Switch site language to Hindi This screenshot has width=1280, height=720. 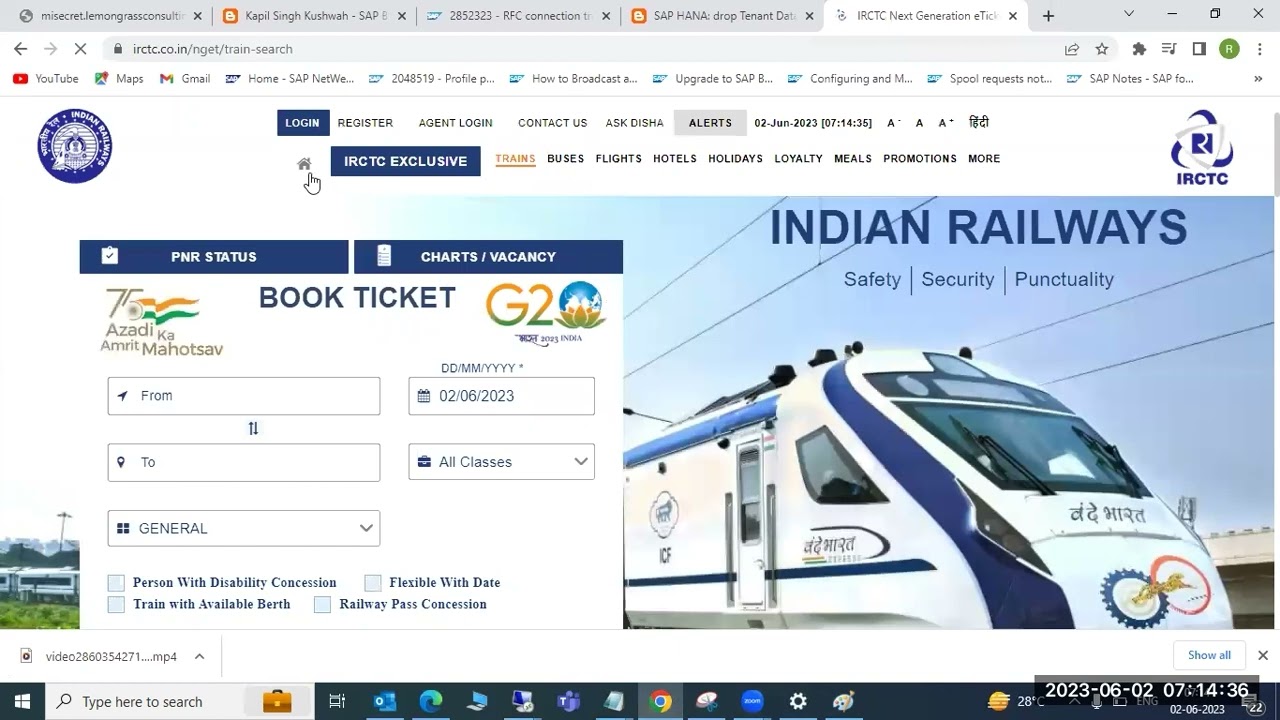(979, 122)
